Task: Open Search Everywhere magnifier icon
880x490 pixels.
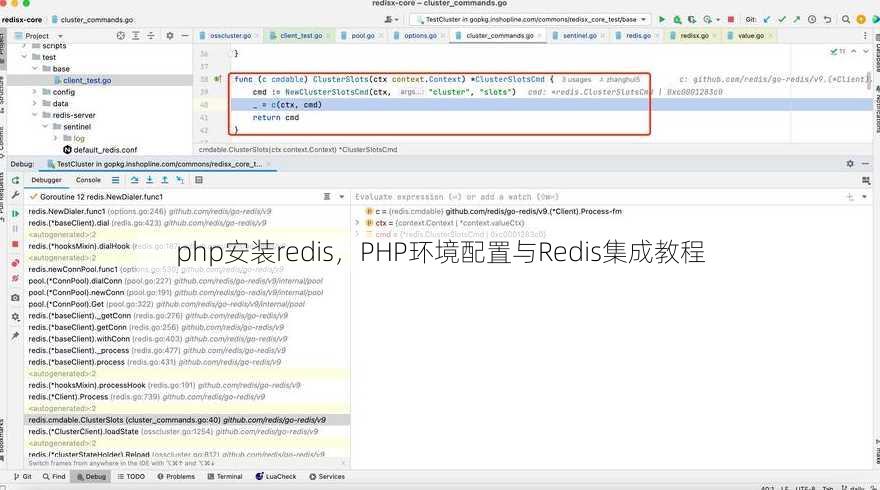Action: pos(846,20)
